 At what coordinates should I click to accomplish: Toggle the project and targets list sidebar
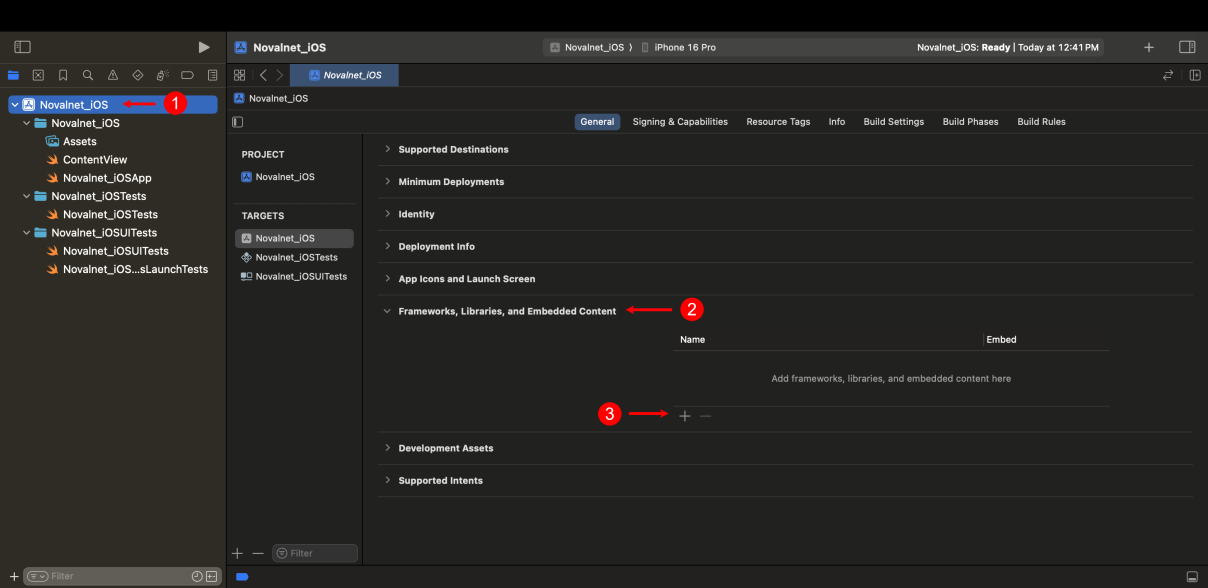[x=237, y=122]
